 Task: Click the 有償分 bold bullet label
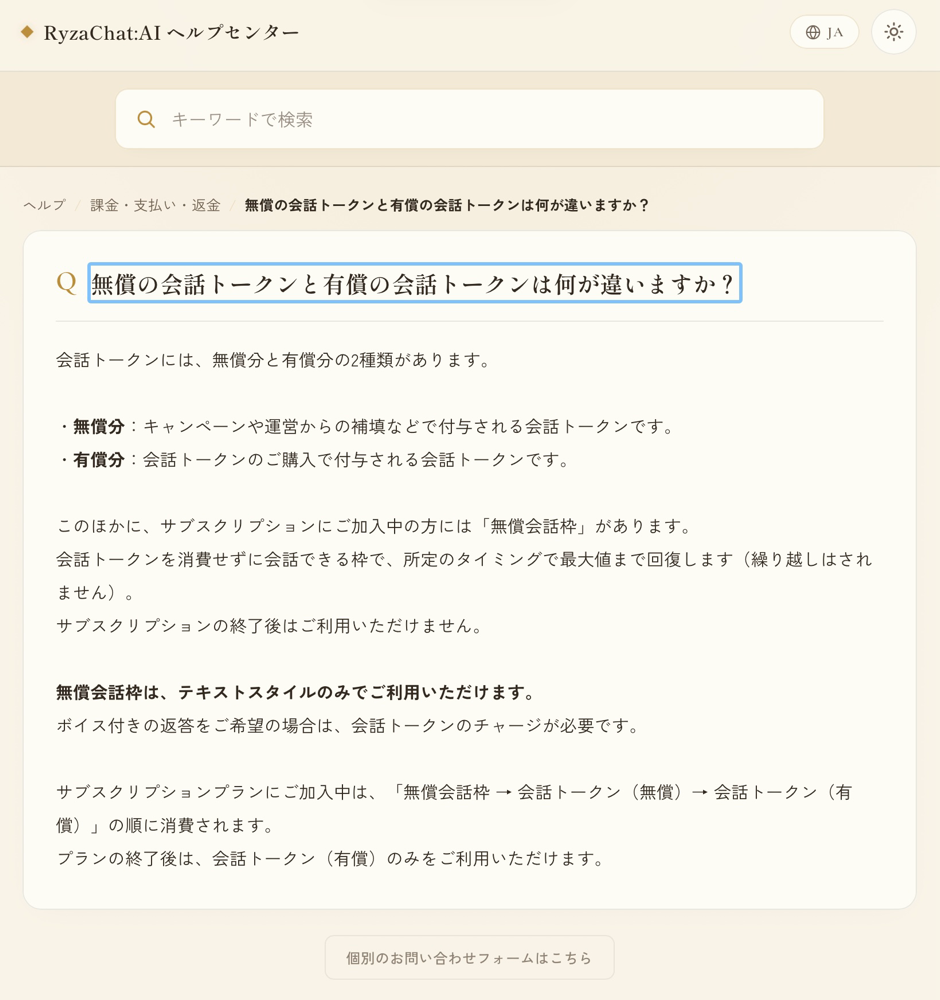click(x=98, y=460)
